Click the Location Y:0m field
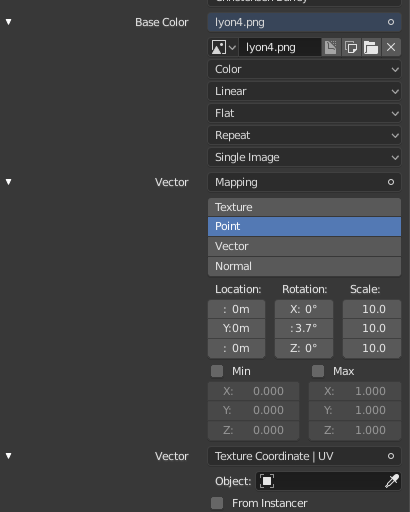This screenshot has height=512, width=410. 236,328
